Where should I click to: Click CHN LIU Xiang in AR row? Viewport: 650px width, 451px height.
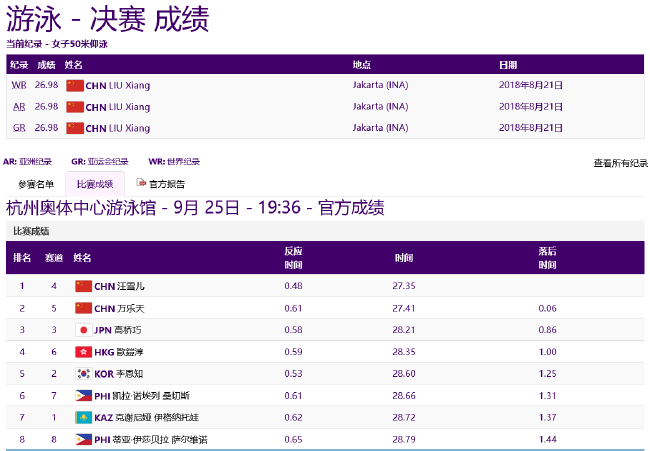tap(118, 107)
